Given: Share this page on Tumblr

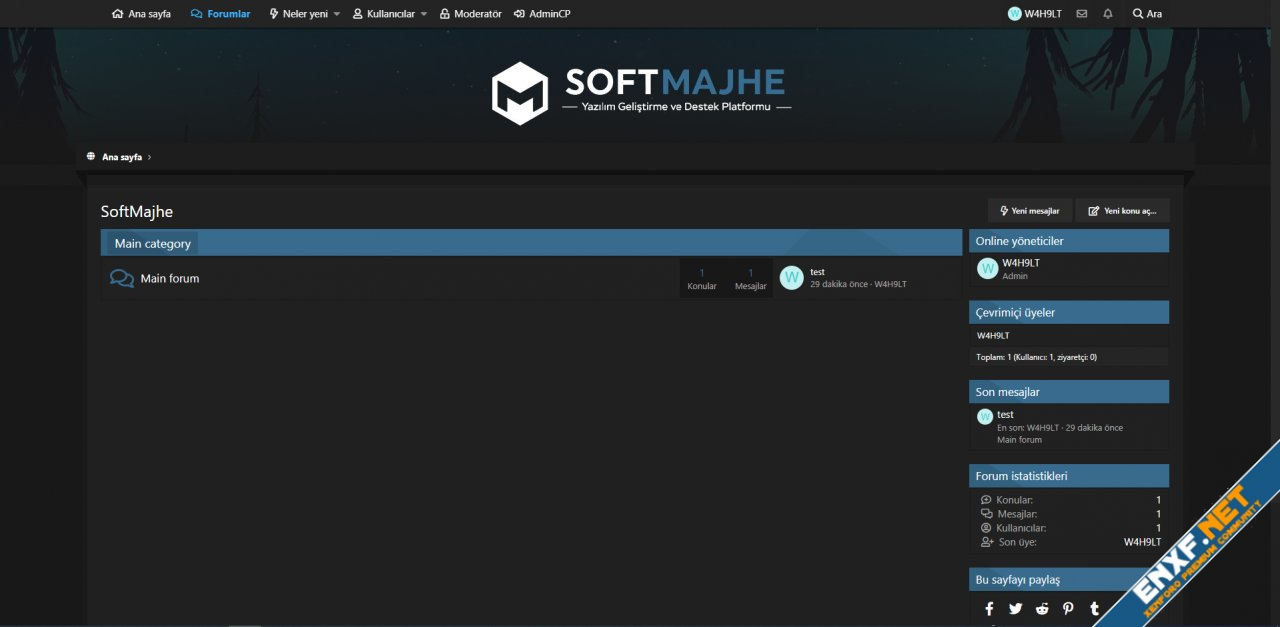Looking at the screenshot, I should pos(1094,608).
